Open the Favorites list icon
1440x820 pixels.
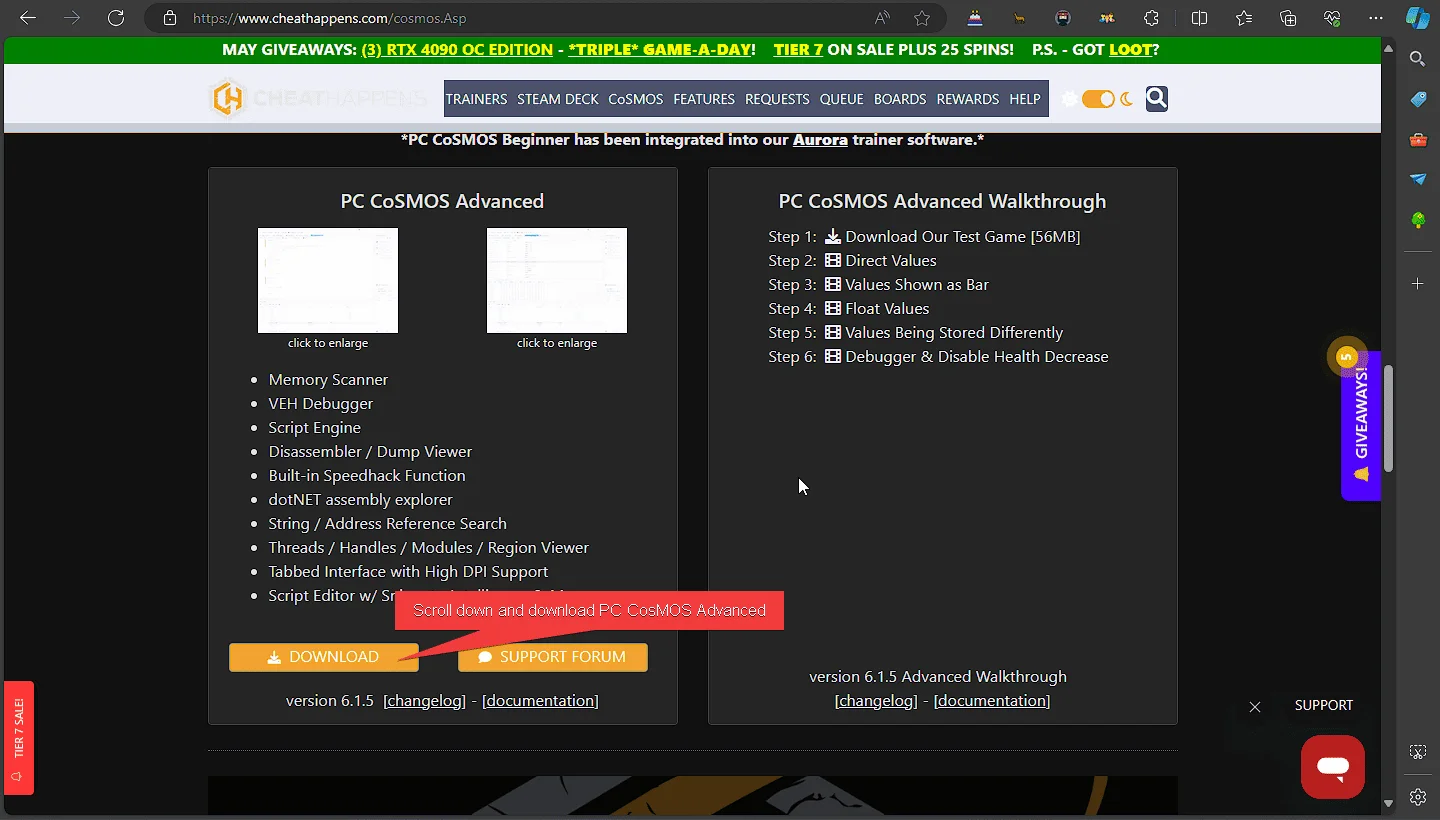pyautogui.click(x=1243, y=18)
